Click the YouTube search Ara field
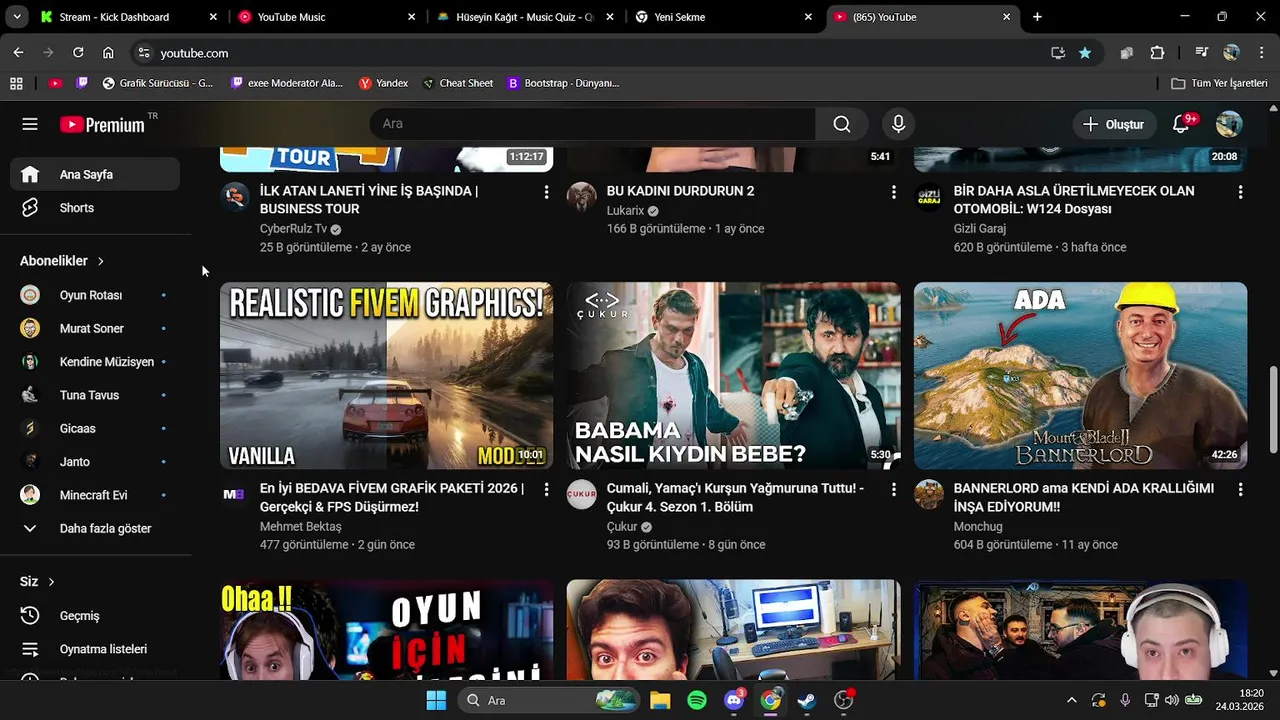 [592, 124]
